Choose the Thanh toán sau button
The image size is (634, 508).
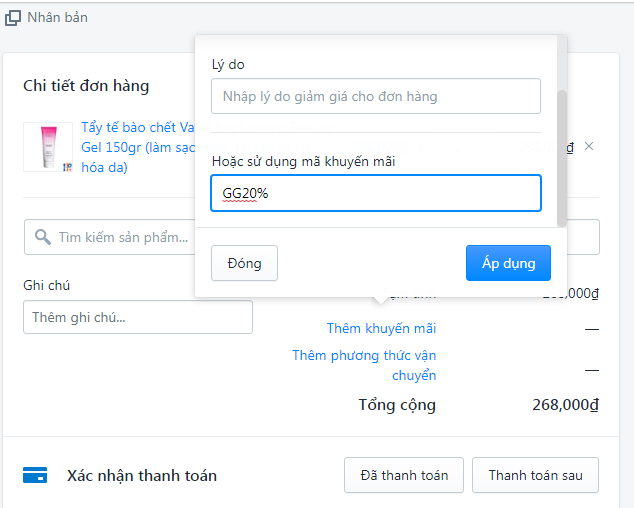pyautogui.click(x=535, y=475)
